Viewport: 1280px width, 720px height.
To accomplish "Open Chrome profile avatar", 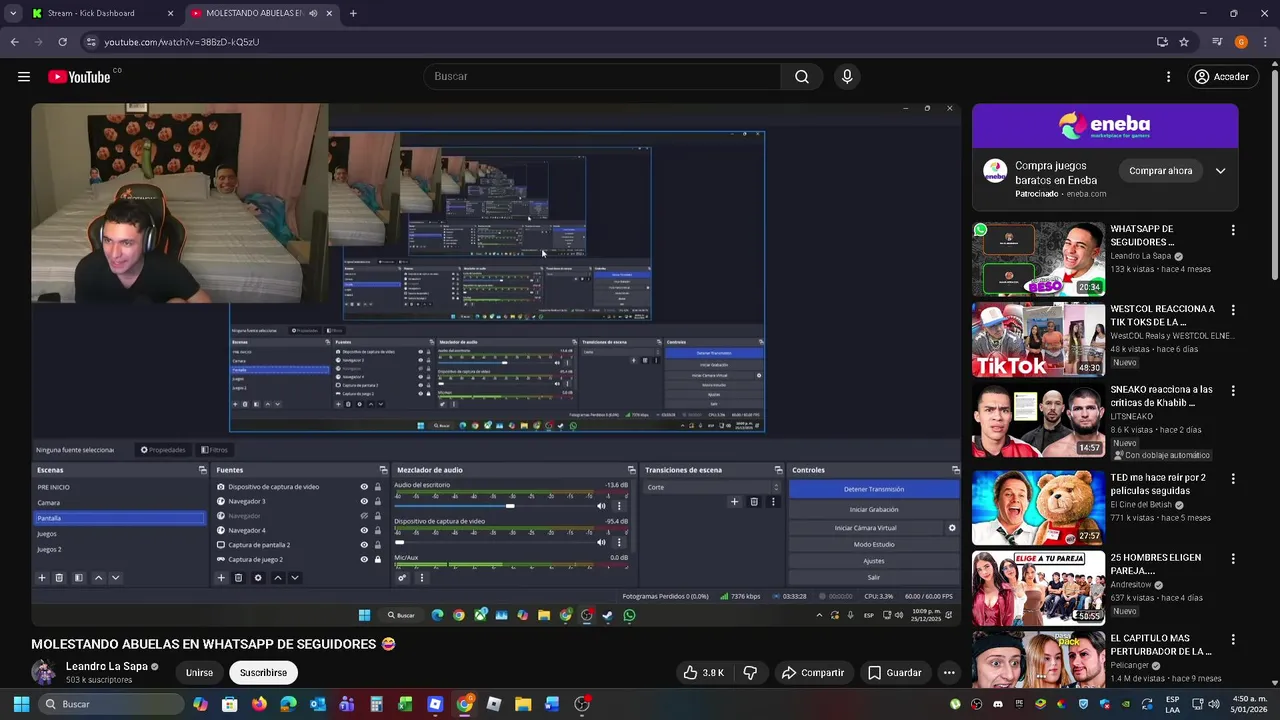I will (x=1241, y=42).
